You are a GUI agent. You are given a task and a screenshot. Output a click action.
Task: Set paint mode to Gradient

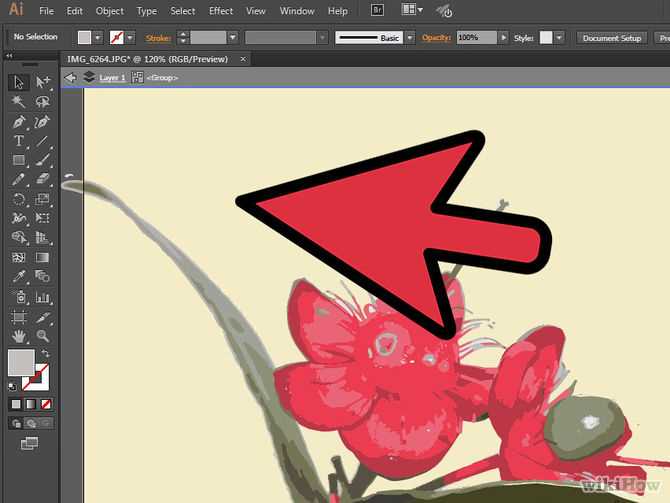[31, 404]
